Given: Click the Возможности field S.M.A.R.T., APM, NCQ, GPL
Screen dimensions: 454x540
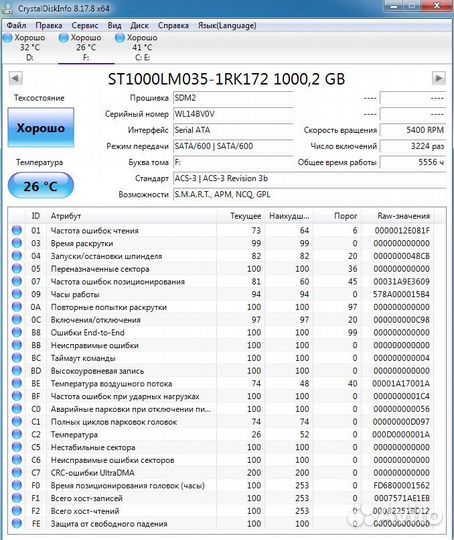Looking at the screenshot, I should click(x=309, y=195).
